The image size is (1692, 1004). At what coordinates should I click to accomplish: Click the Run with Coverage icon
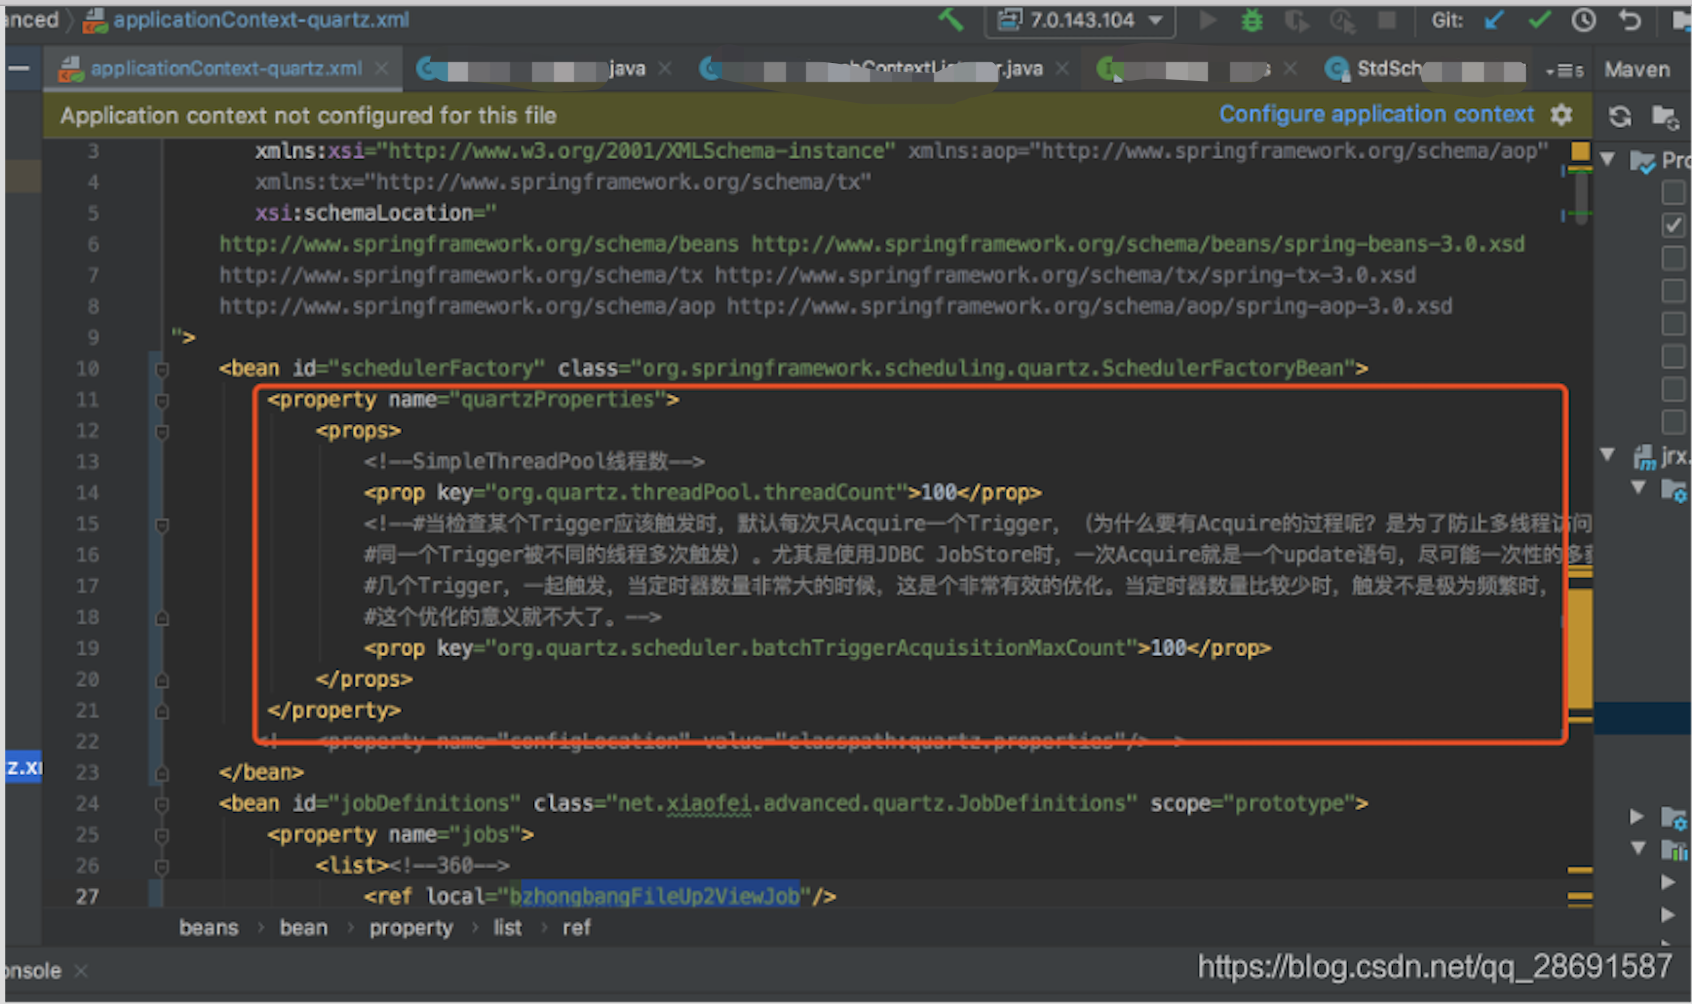click(1297, 20)
